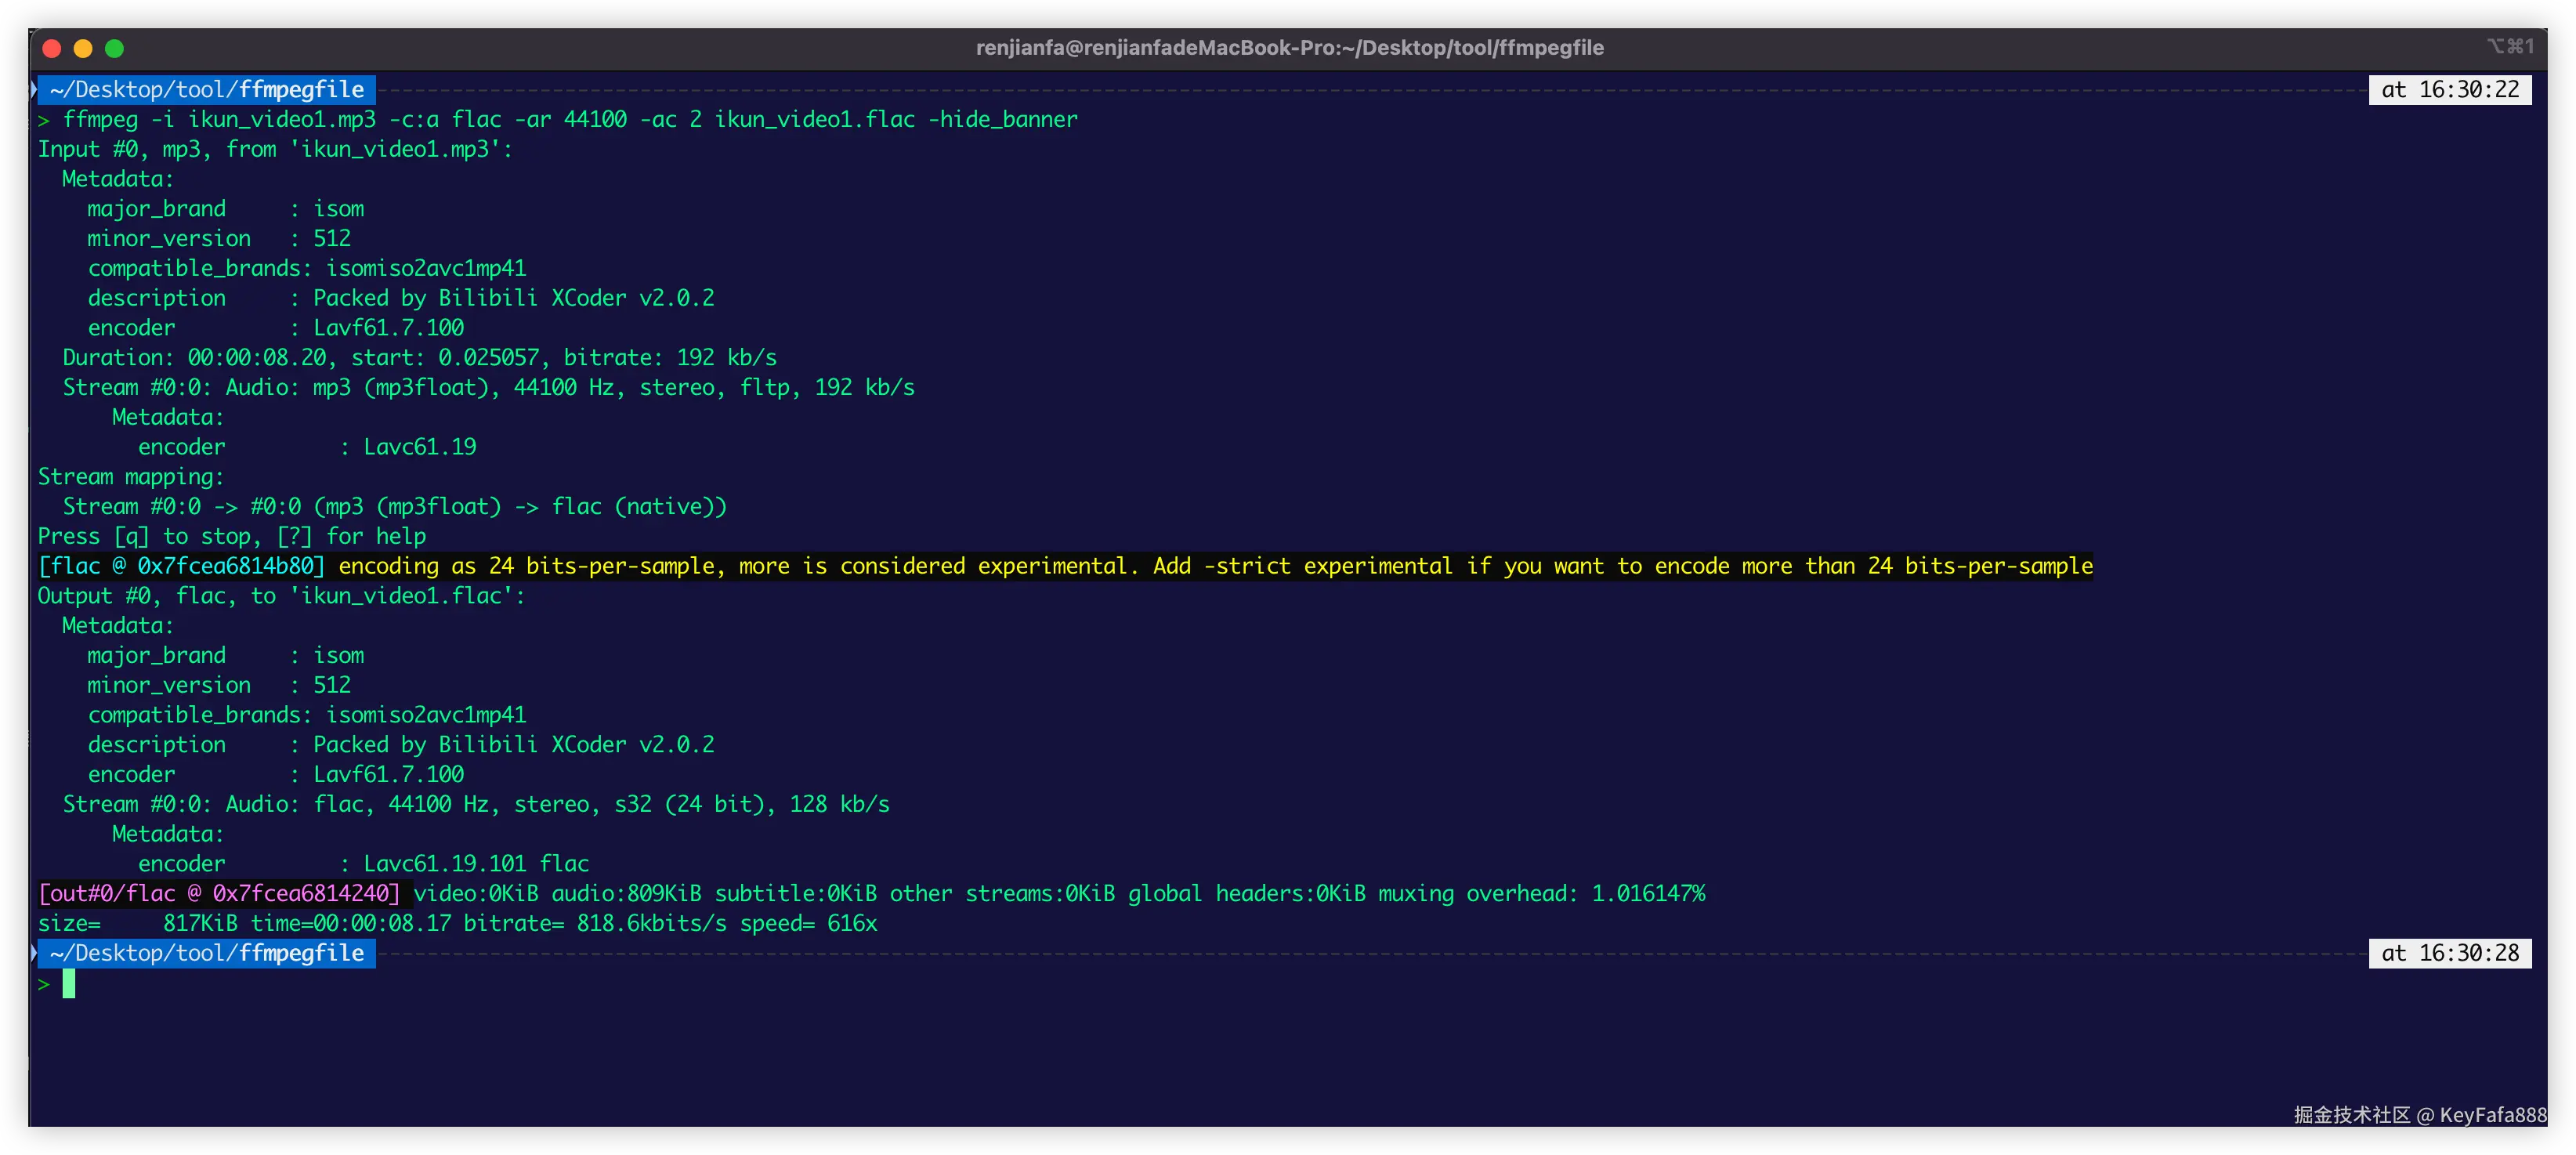Click the "Input #0, mp3" line
Image resolution: width=2576 pixels, height=1155 pixels.
[274, 150]
